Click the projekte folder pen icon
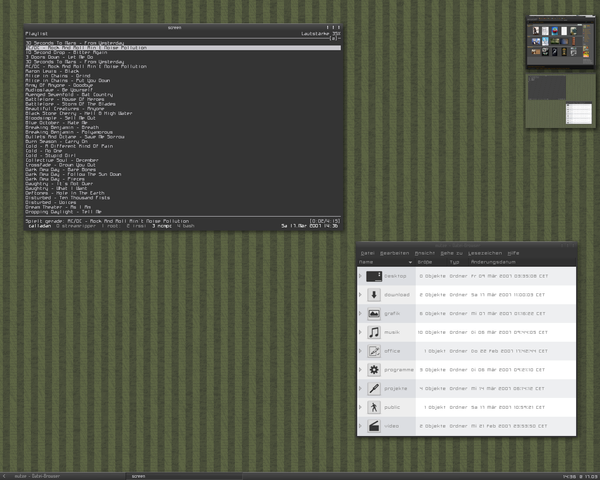Screen dimensions: 600x480 [374, 389]
